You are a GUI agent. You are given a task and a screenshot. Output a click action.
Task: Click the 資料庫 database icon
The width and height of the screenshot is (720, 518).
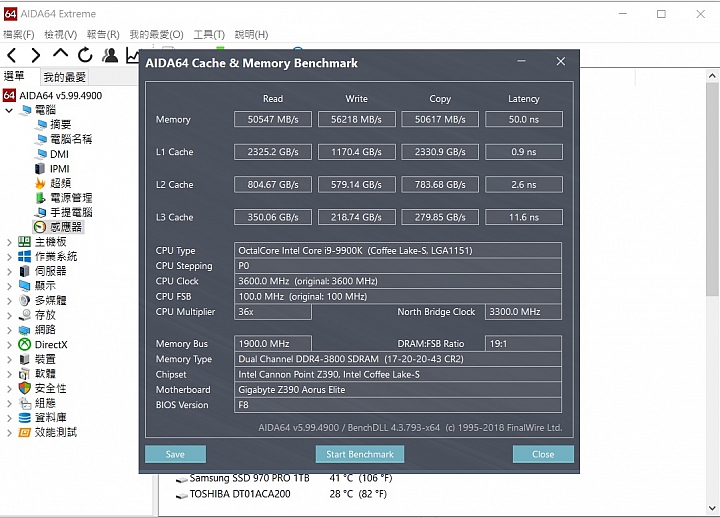(24, 417)
